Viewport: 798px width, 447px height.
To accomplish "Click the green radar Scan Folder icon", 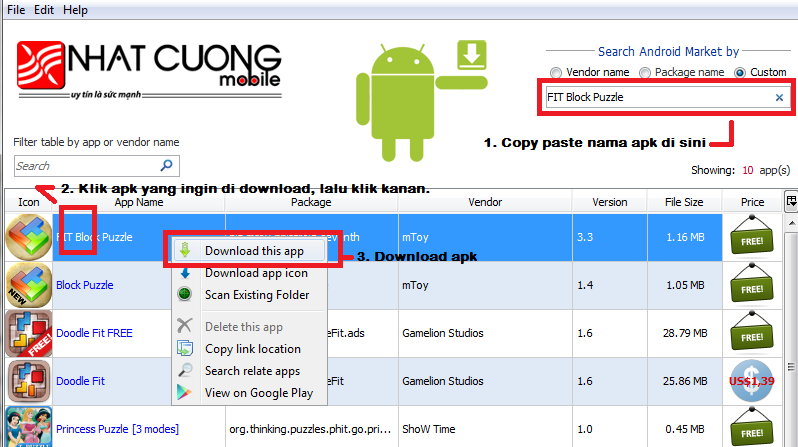I will (184, 294).
